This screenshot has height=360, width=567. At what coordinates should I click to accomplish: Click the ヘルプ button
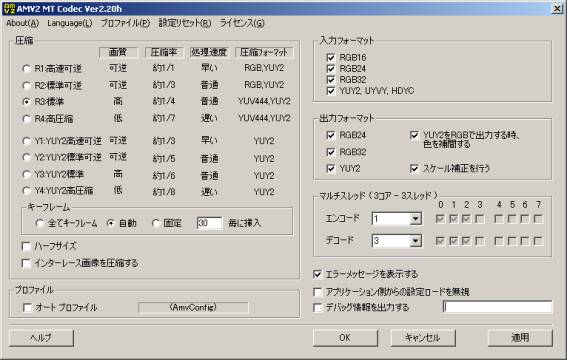pyautogui.click(x=41, y=338)
